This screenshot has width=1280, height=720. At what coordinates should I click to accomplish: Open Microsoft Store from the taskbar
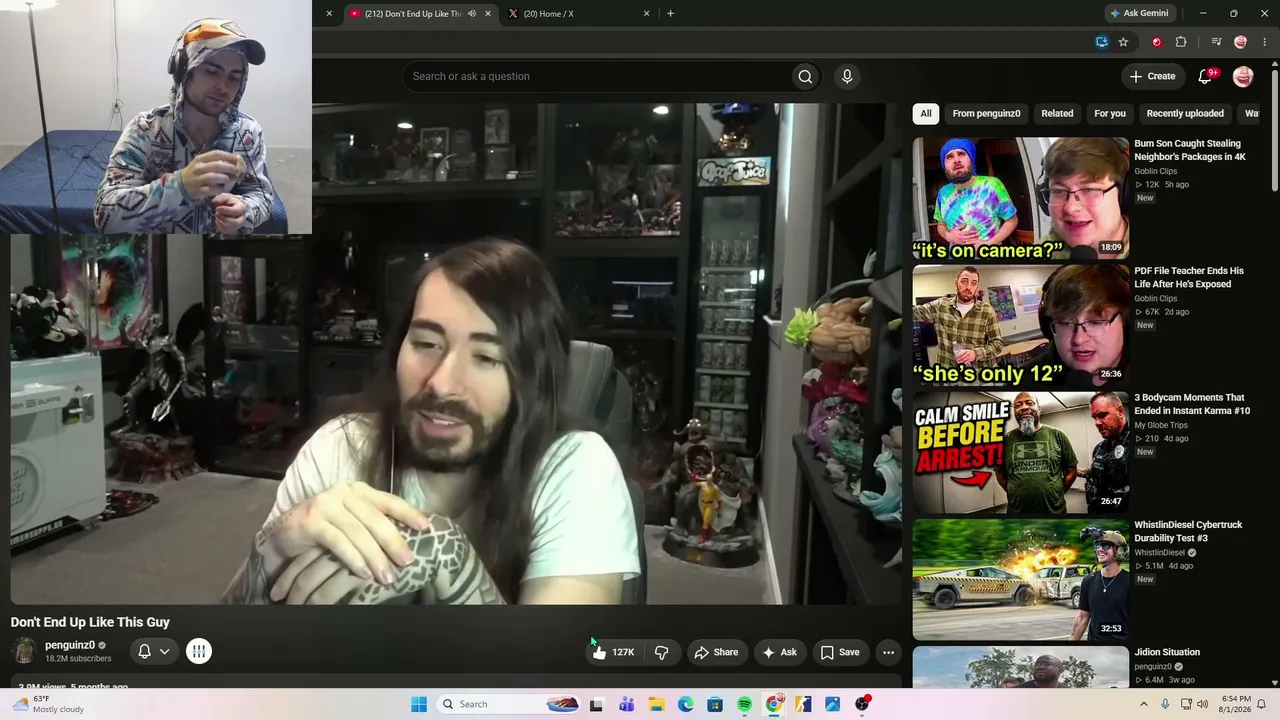point(715,704)
